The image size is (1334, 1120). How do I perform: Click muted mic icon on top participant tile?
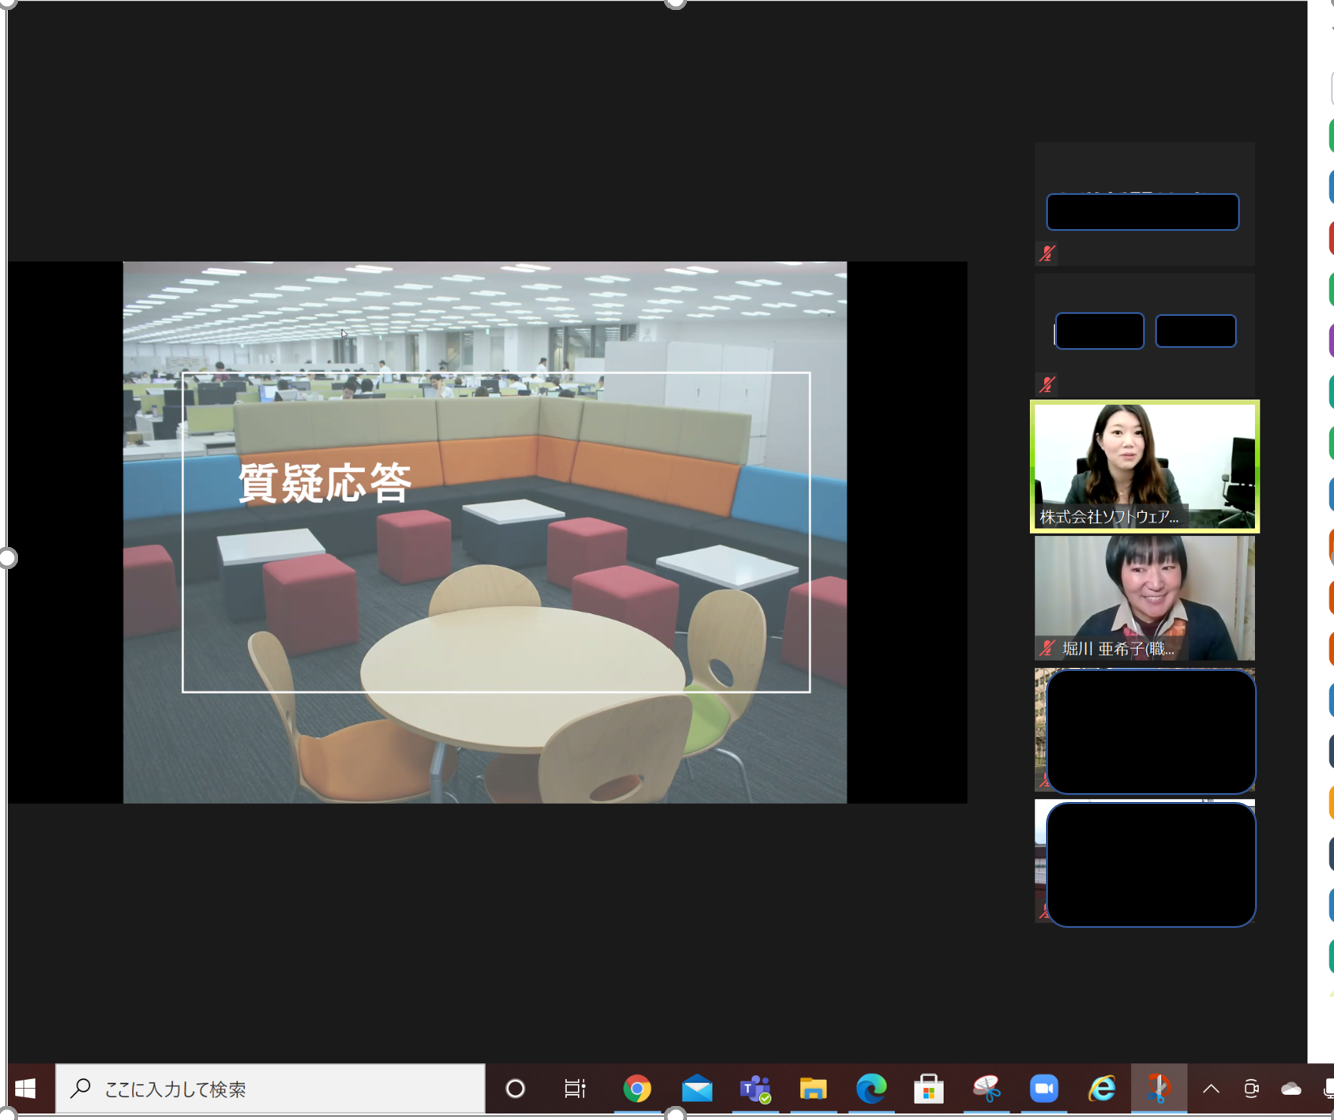coord(1047,253)
